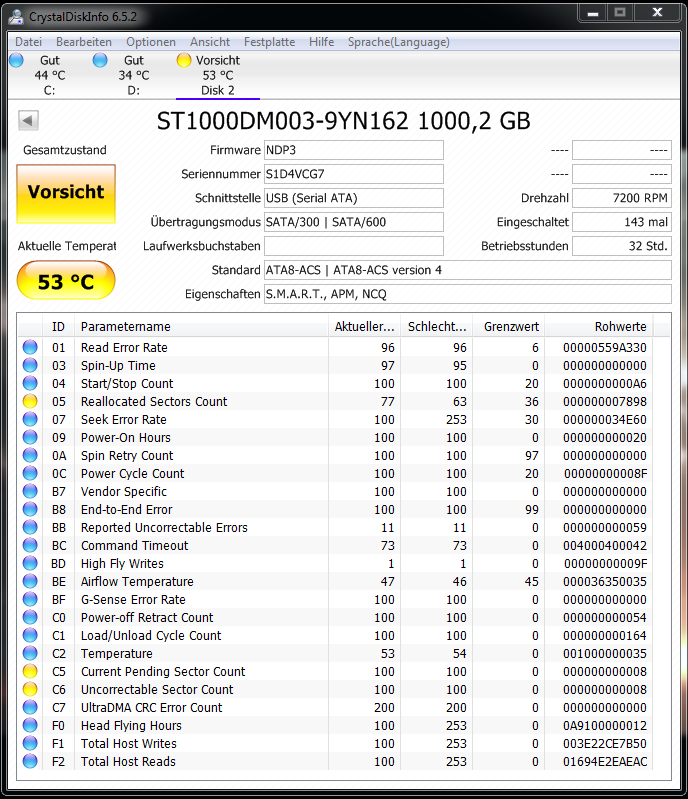Click the Standard field ATA8-ACS
The image size is (688, 799).
pyautogui.click(x=467, y=270)
